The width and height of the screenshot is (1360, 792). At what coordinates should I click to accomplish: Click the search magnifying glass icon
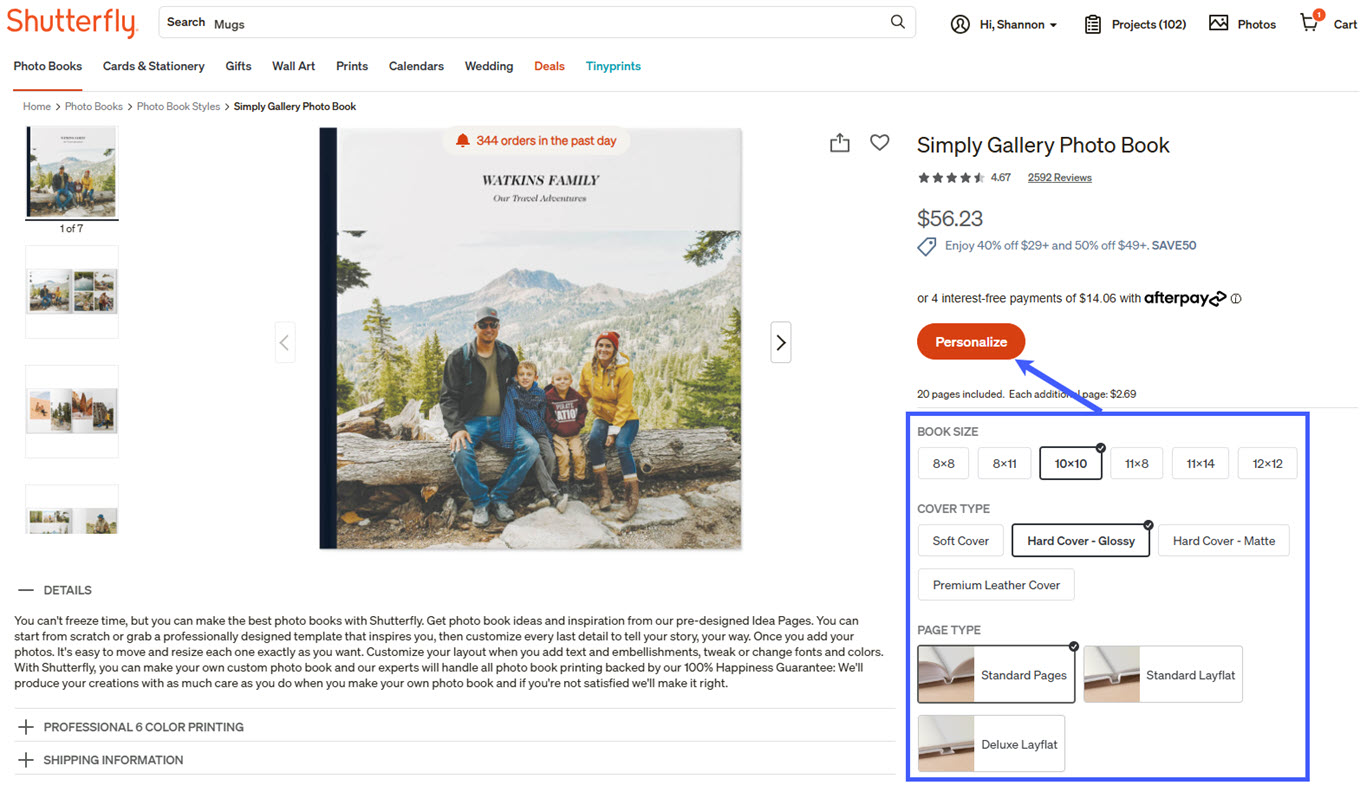pyautogui.click(x=897, y=22)
